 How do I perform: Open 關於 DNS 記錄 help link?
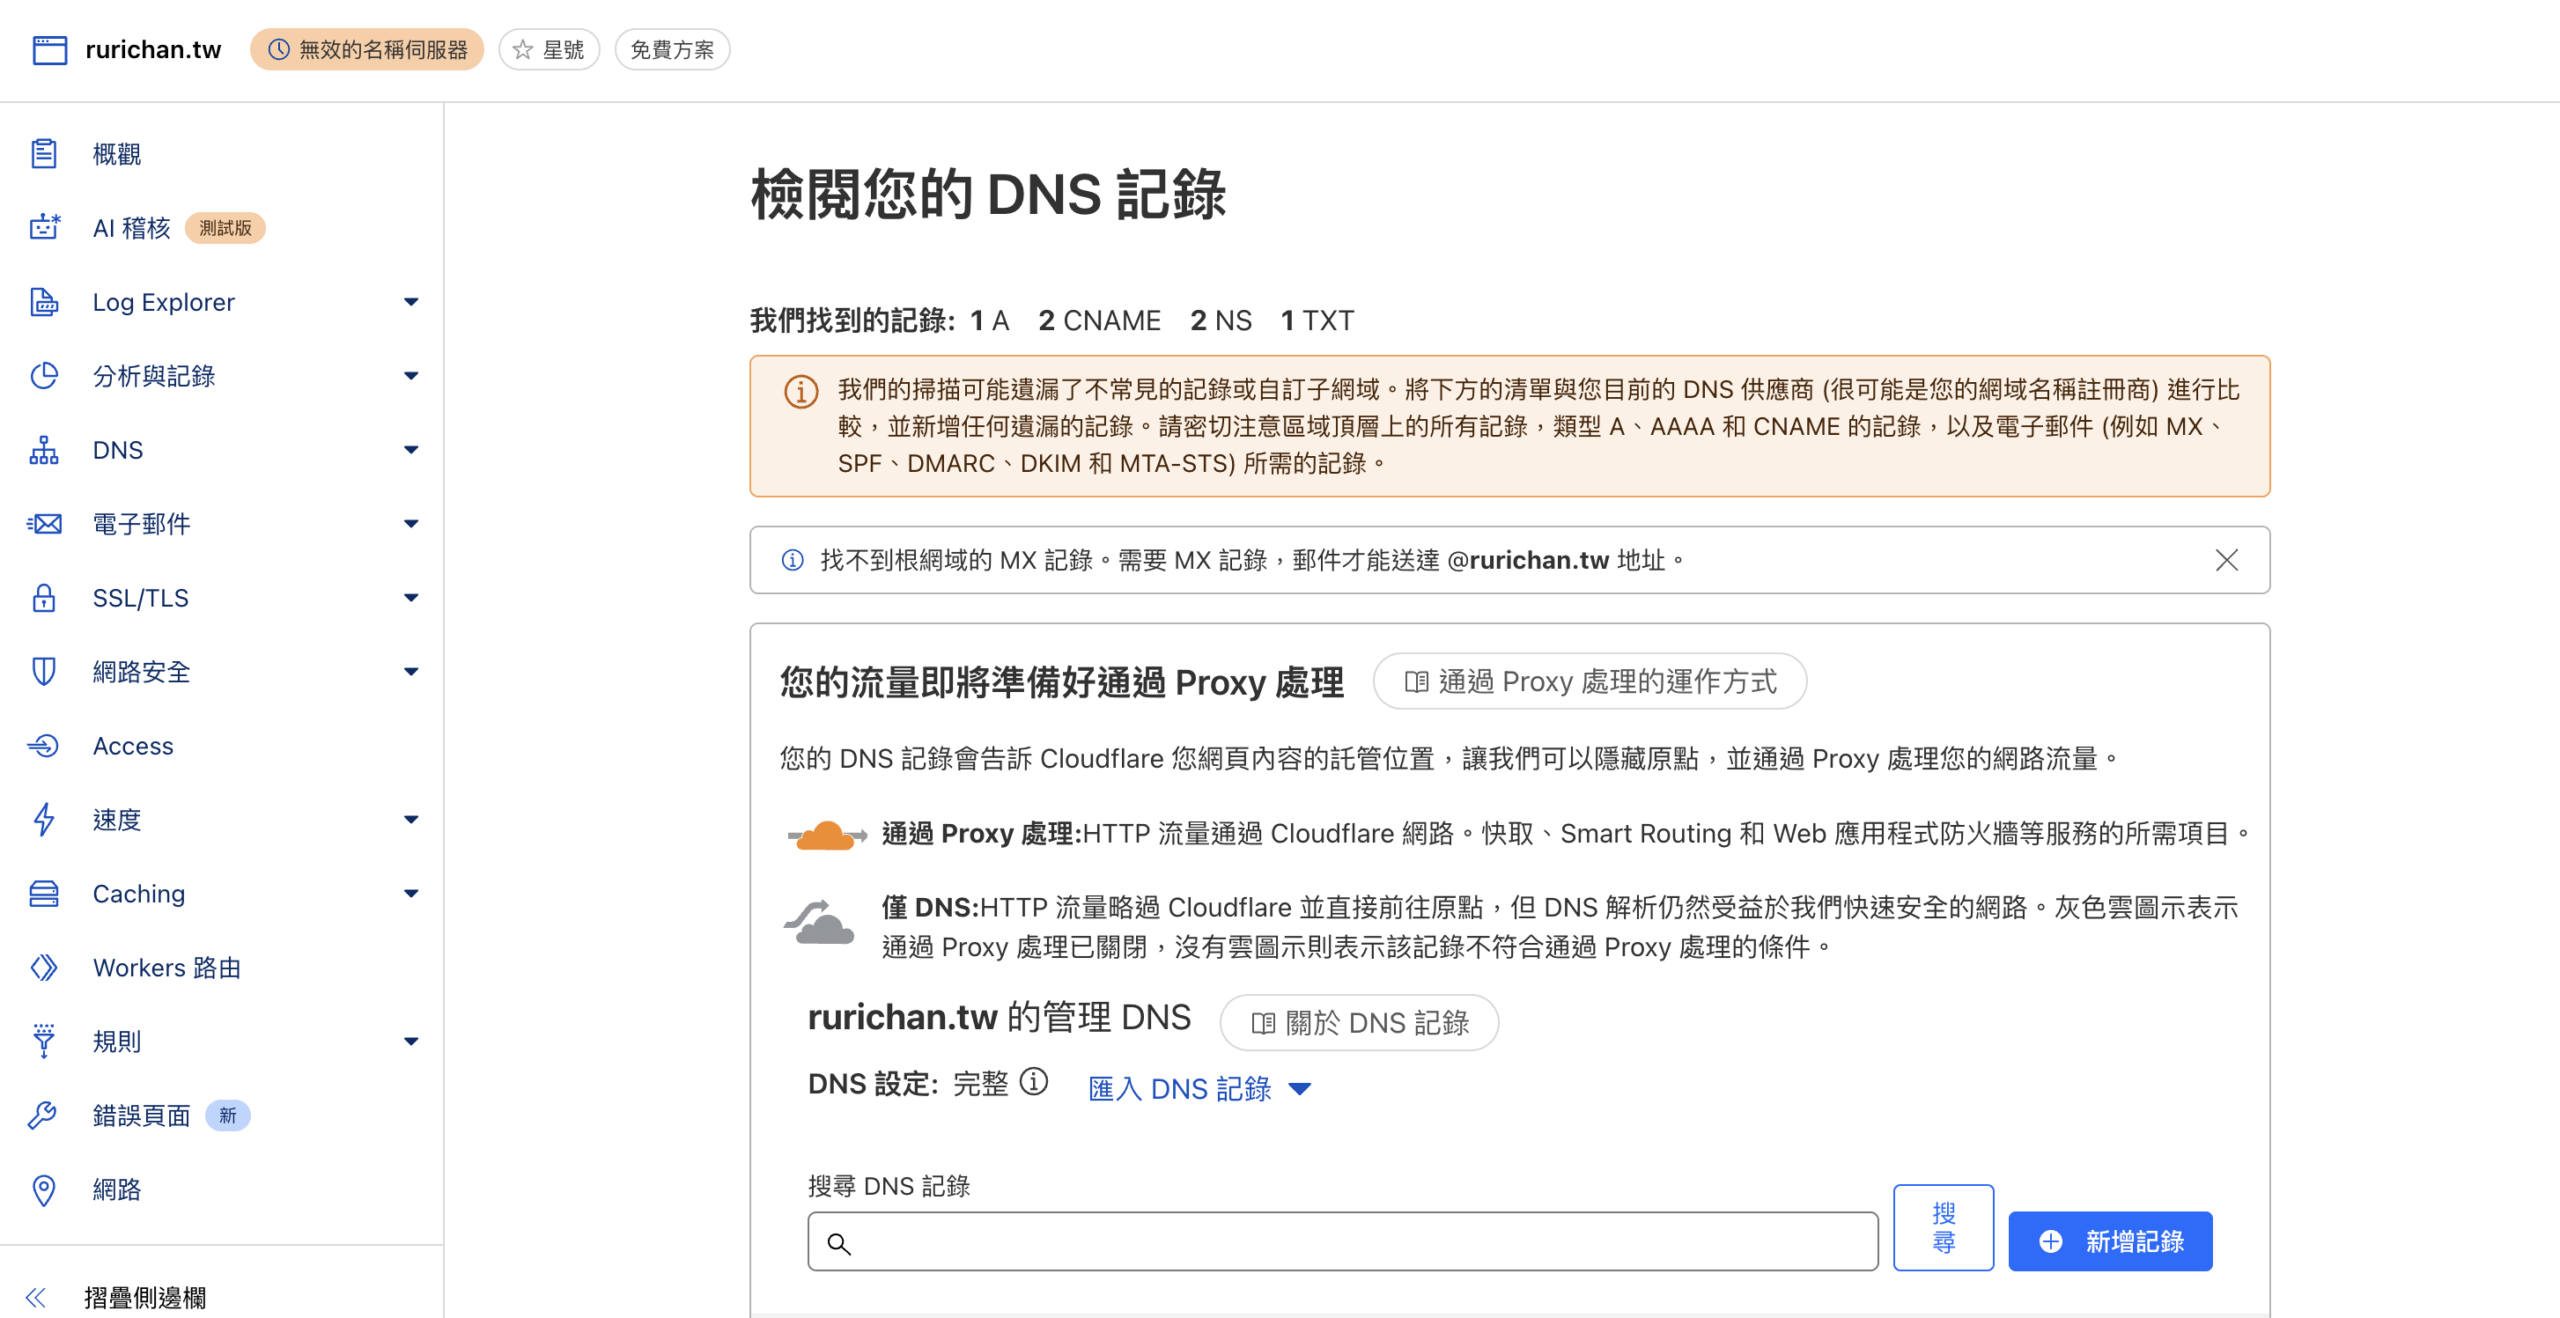(1359, 1023)
